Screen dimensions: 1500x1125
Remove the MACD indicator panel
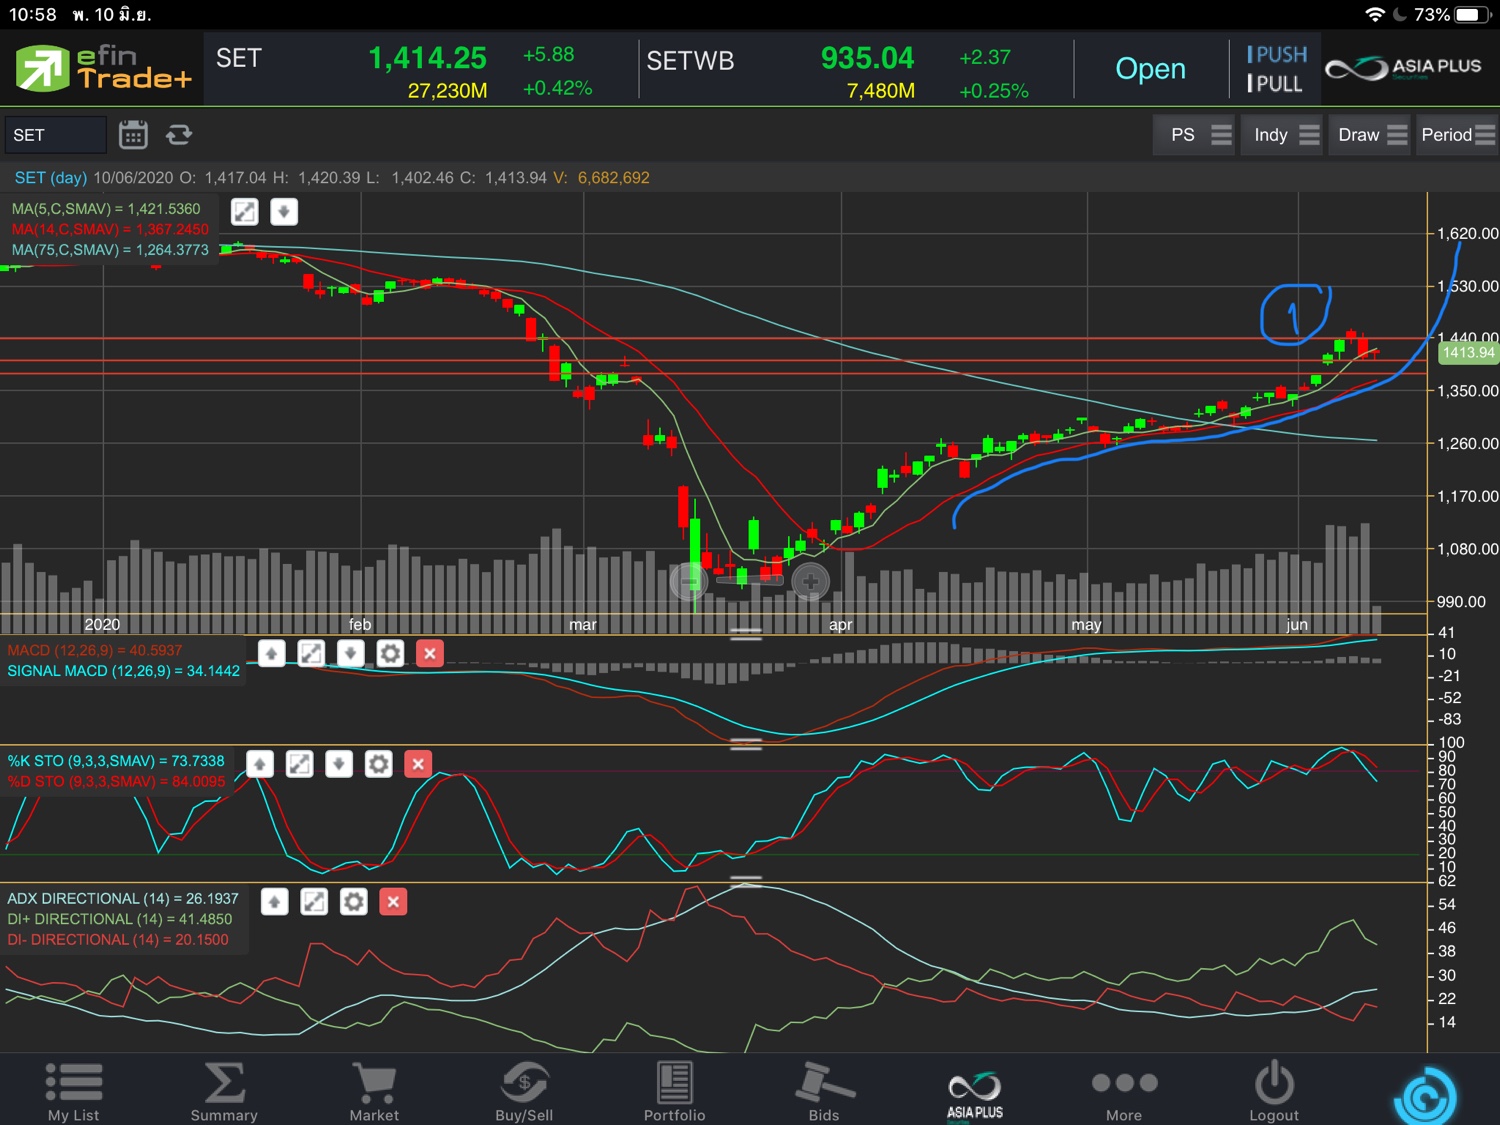[x=430, y=654]
